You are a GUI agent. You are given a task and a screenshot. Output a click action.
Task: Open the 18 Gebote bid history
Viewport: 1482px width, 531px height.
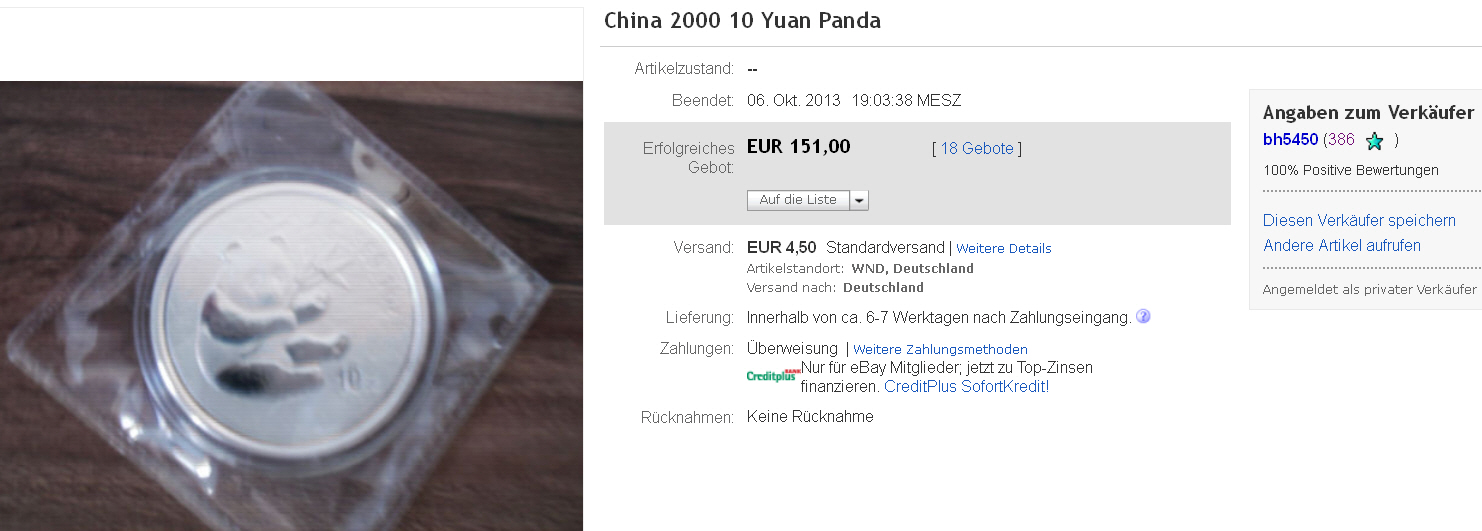(x=977, y=149)
